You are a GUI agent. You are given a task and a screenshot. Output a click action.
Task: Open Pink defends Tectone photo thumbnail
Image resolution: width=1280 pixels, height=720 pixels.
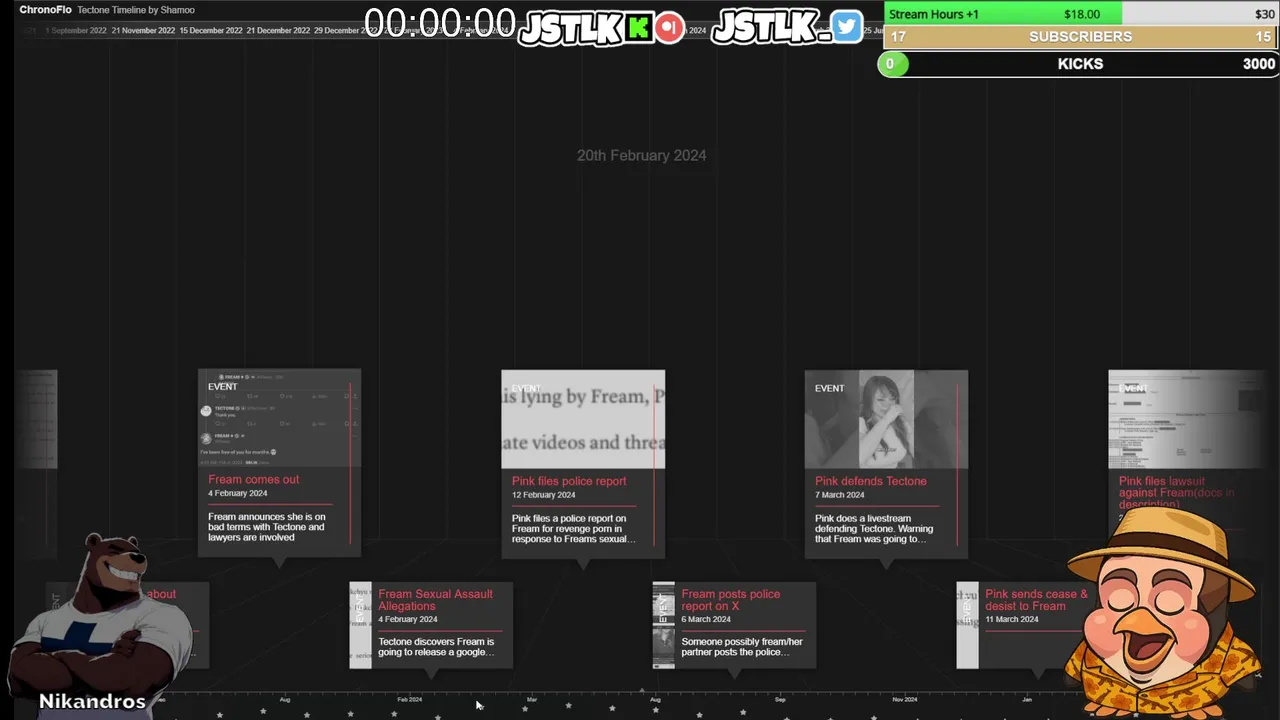click(886, 419)
